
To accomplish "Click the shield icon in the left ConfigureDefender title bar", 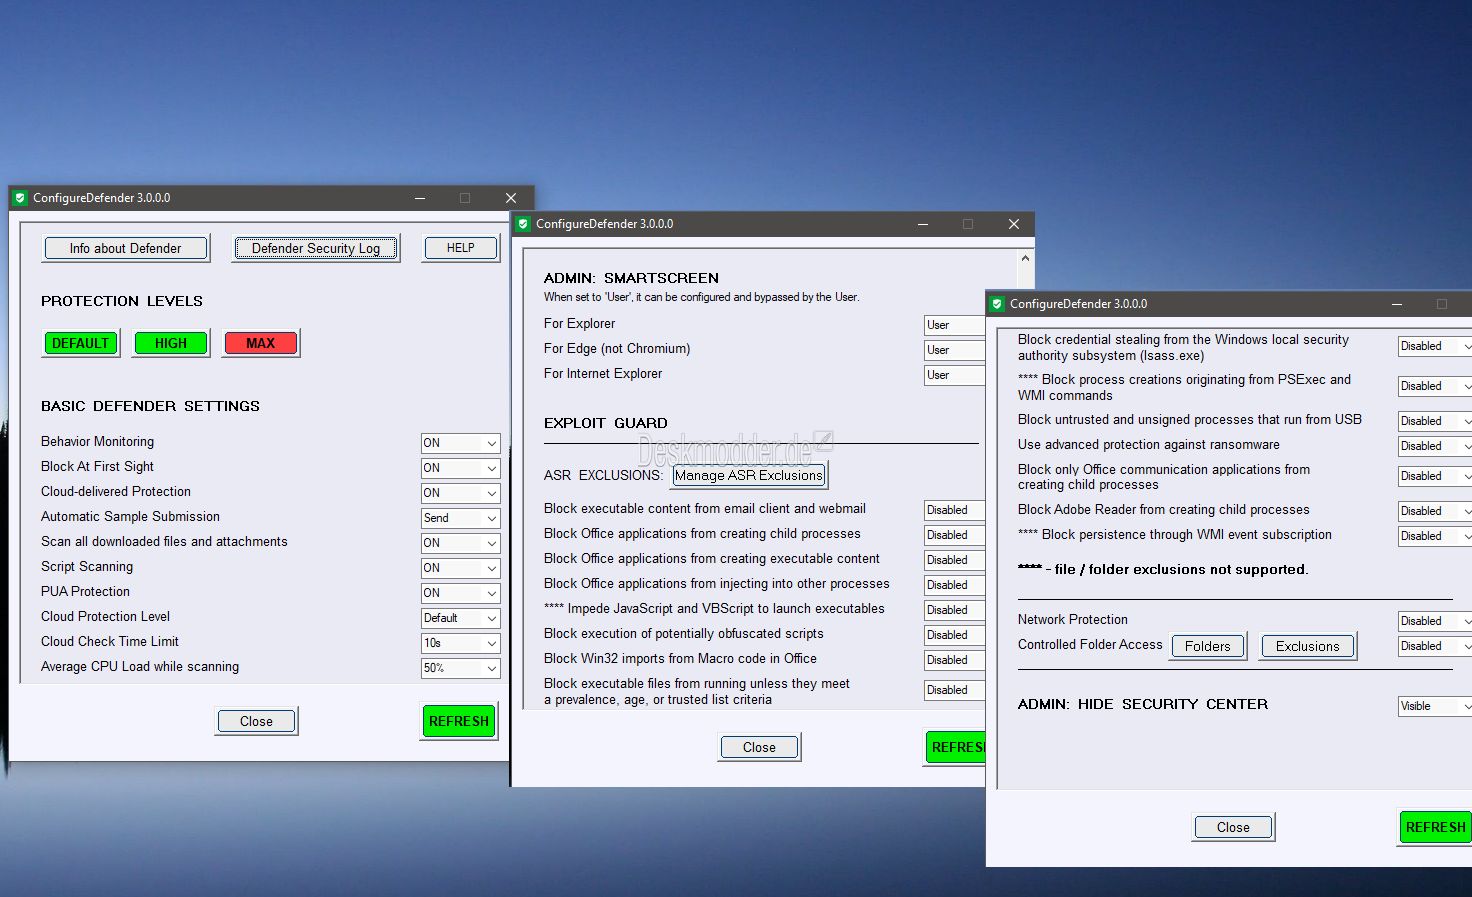I will tap(19, 198).
